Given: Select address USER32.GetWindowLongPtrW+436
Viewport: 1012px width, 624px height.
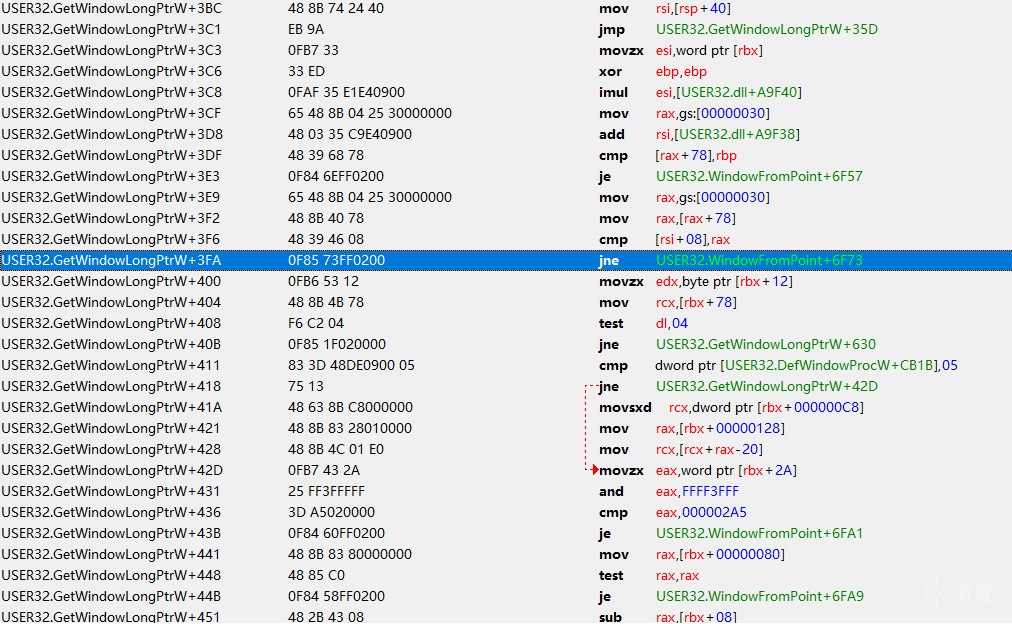Looking at the screenshot, I should coord(111,512).
